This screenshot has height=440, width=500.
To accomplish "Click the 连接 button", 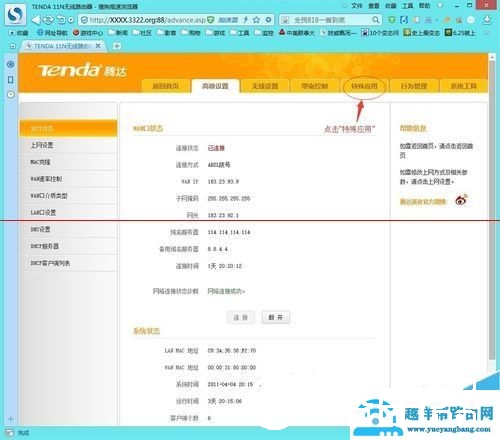I will point(241,317).
